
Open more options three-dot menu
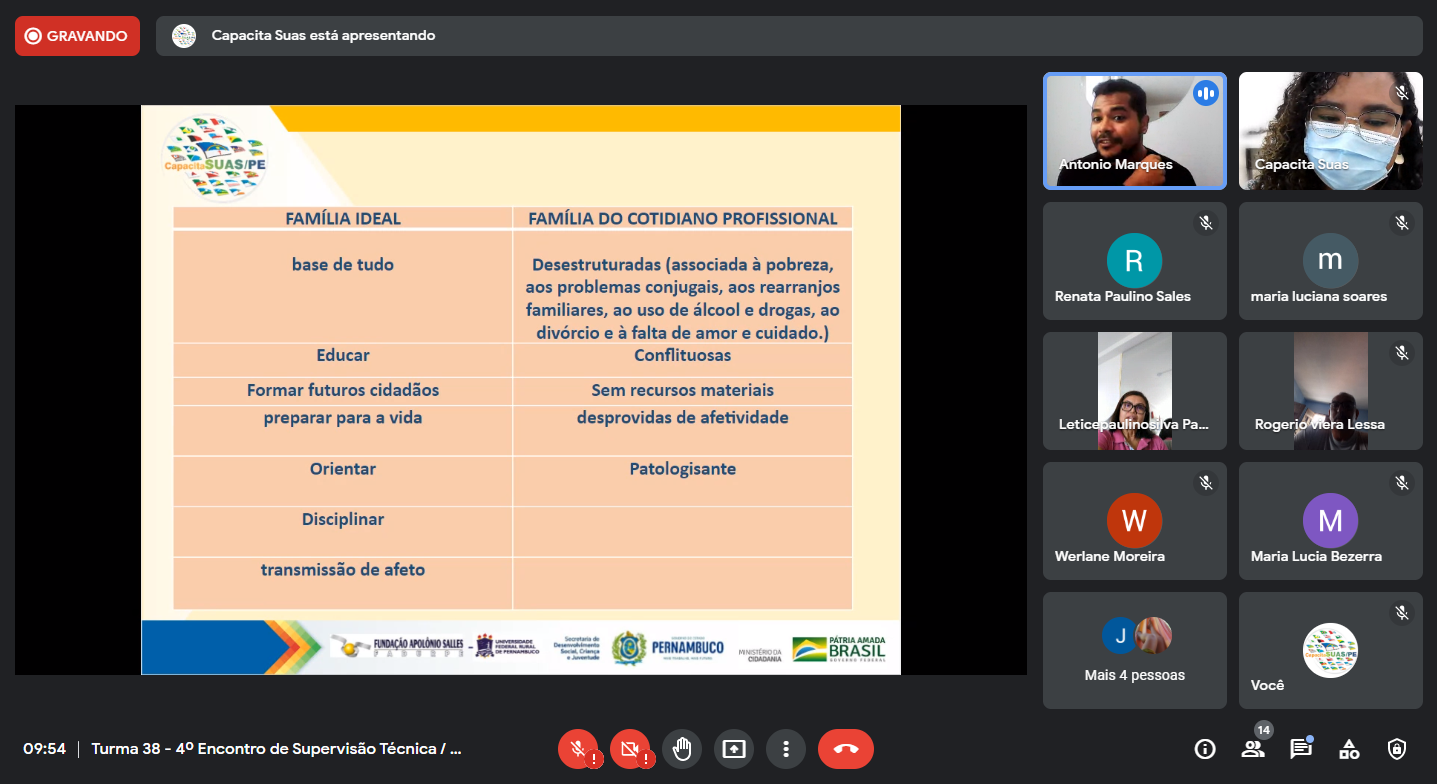point(786,749)
